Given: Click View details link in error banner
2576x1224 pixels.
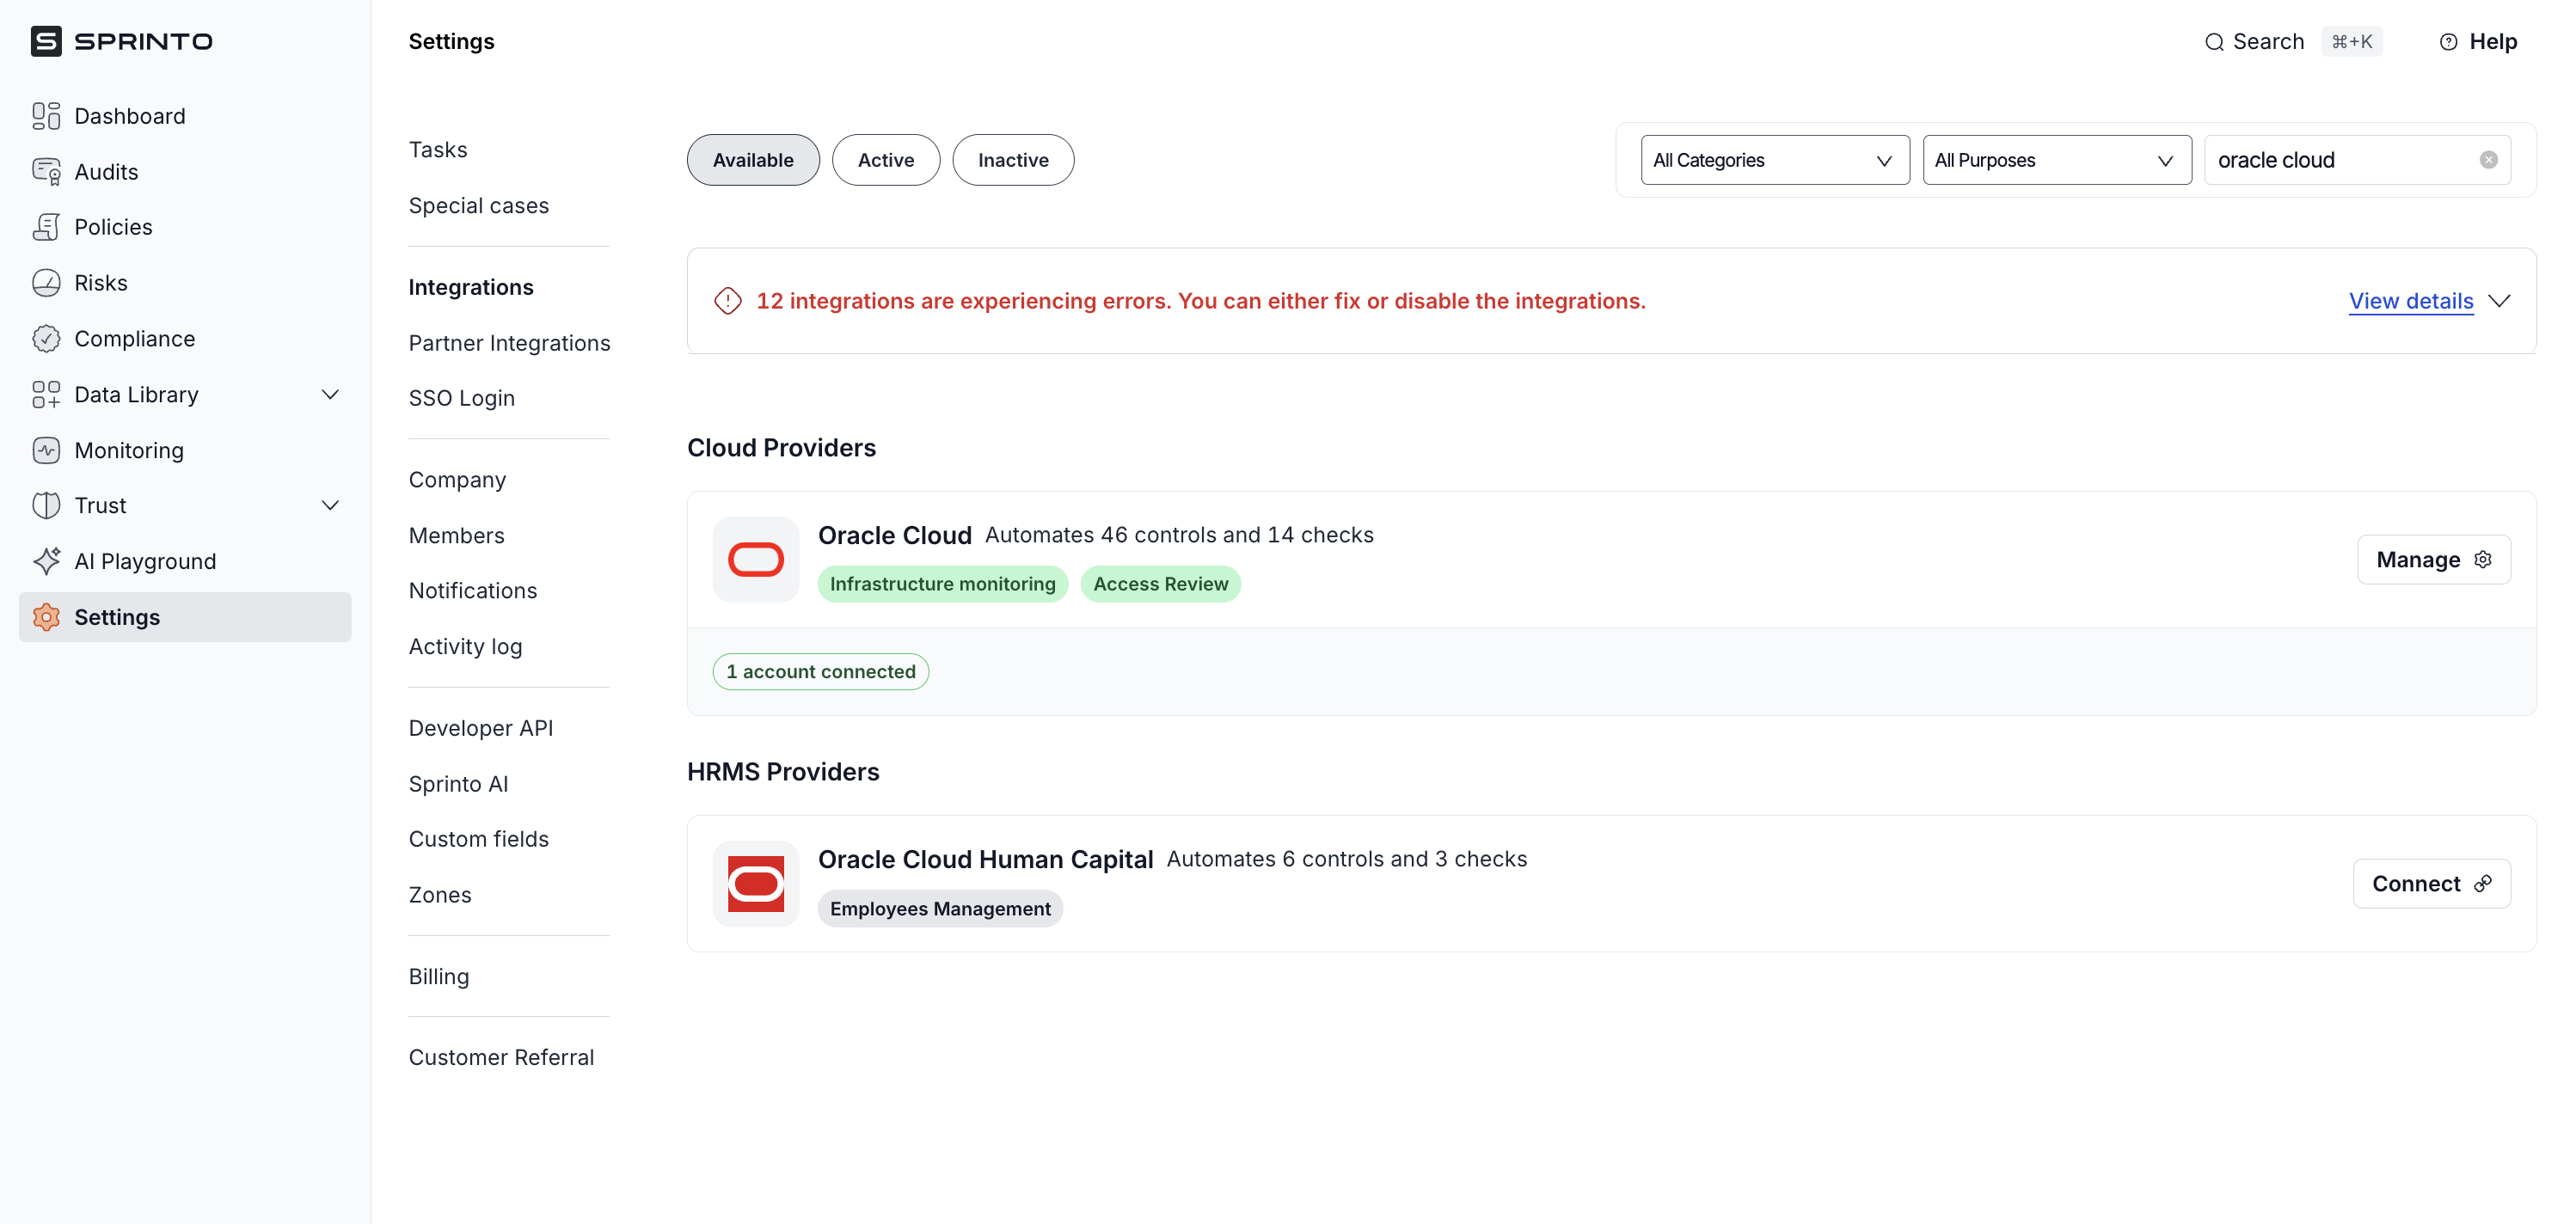Looking at the screenshot, I should (2410, 301).
